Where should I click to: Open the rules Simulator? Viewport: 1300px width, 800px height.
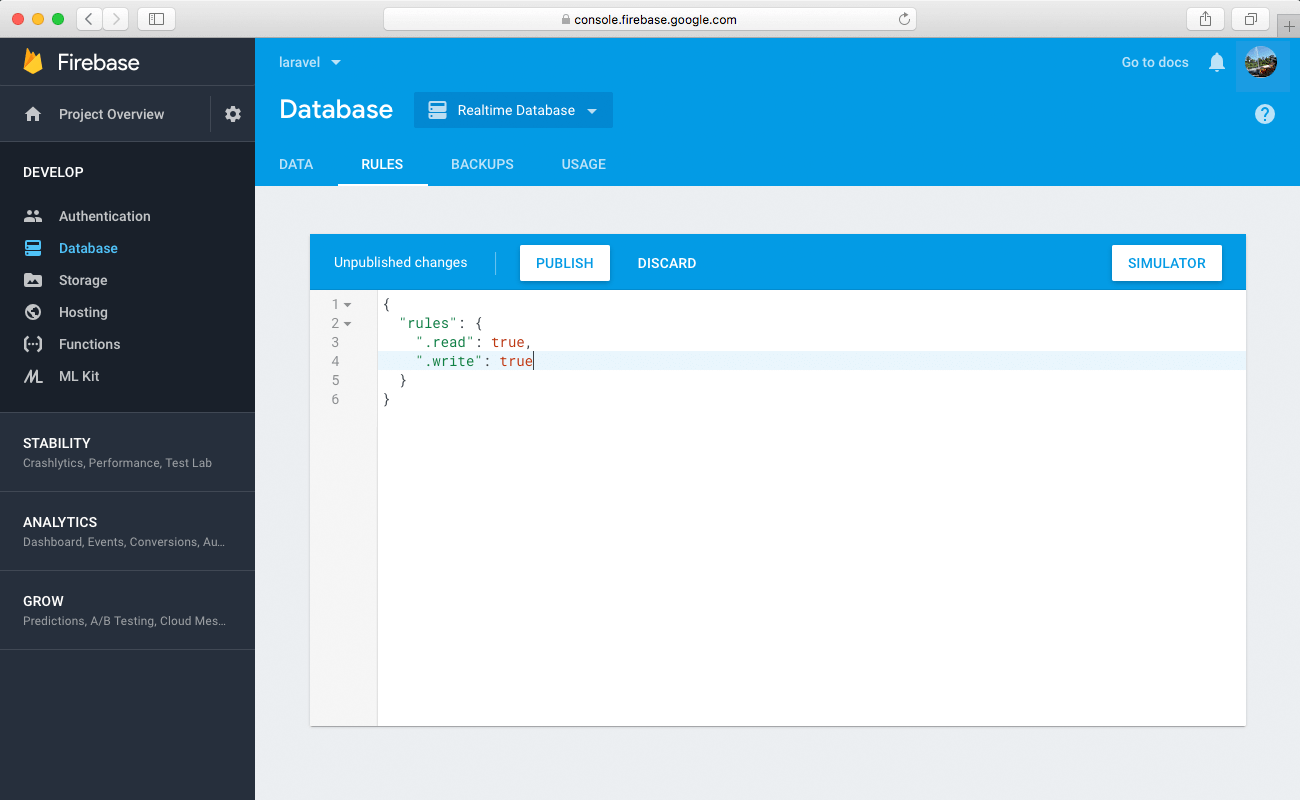(1167, 263)
